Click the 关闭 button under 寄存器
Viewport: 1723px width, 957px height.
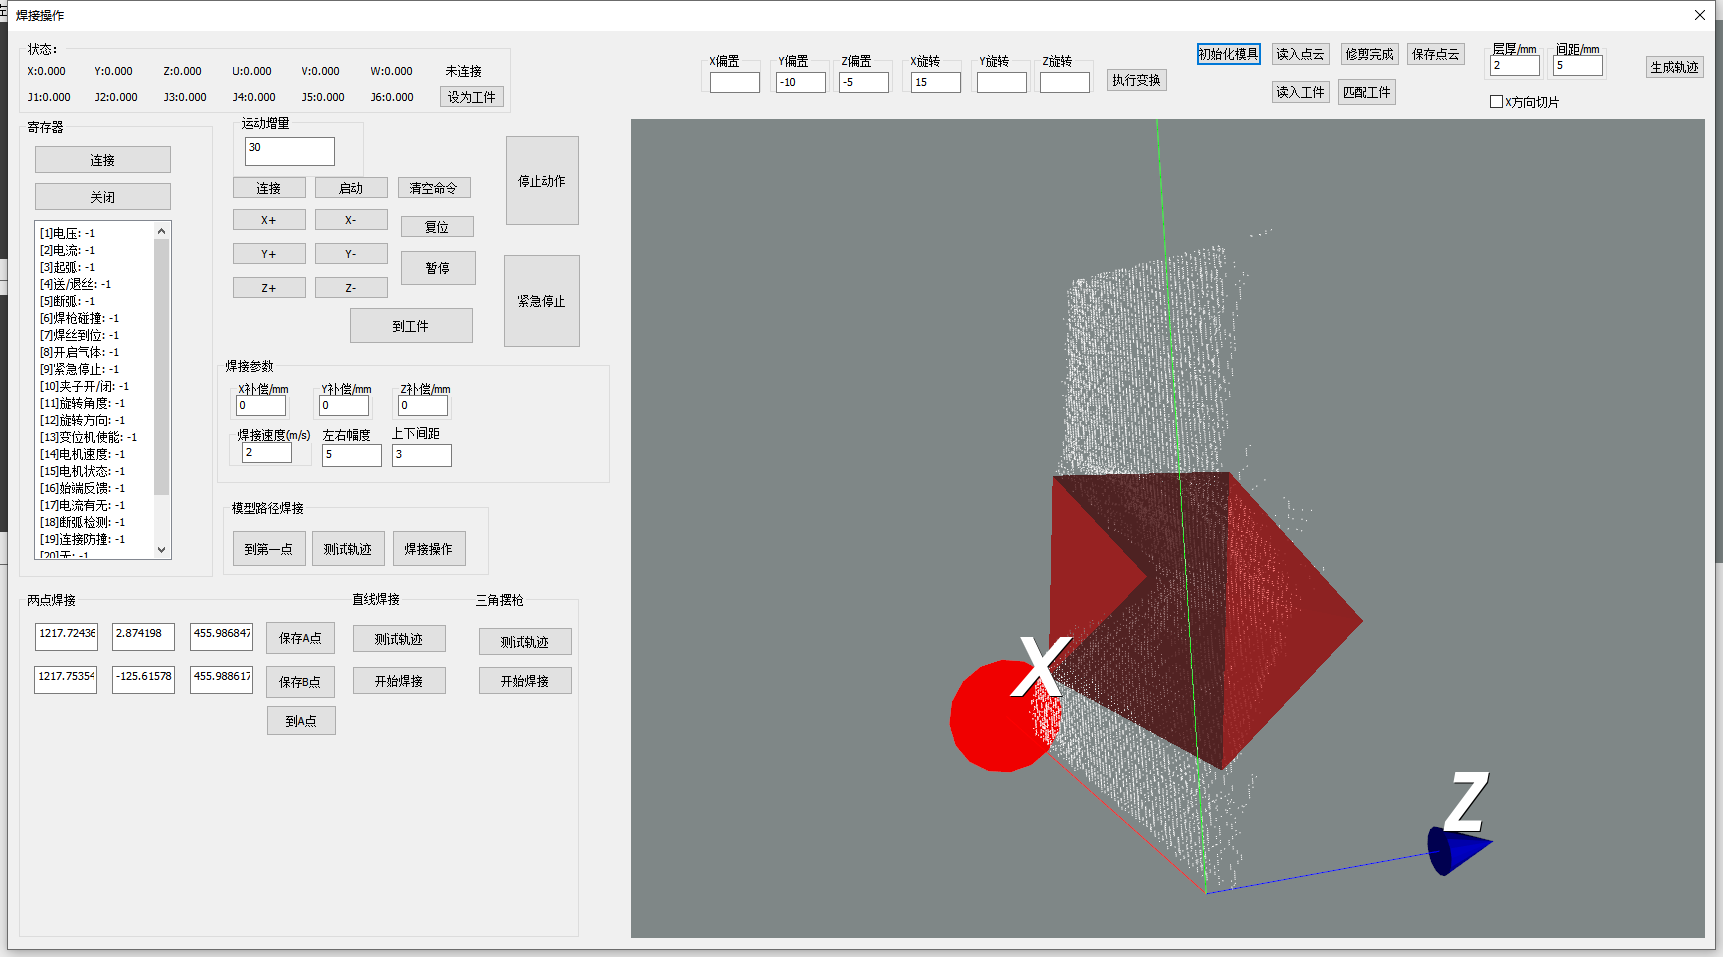point(103,197)
